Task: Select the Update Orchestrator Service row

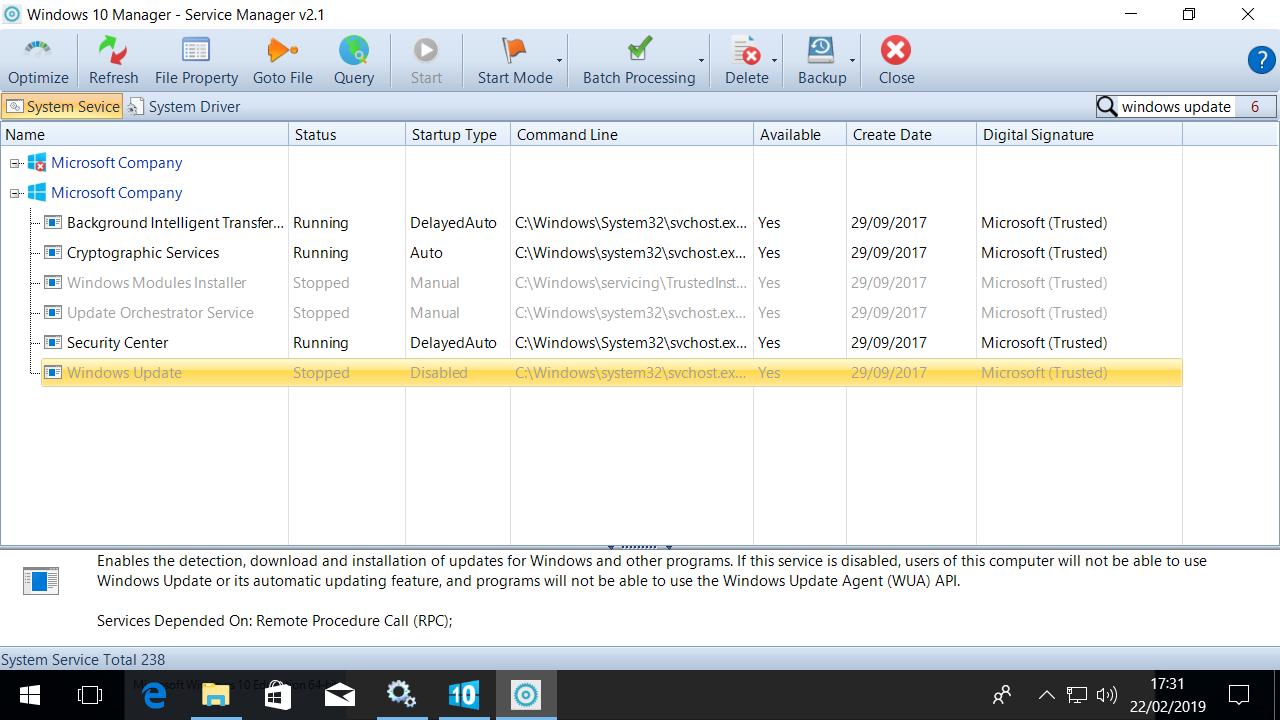Action: [x=612, y=313]
